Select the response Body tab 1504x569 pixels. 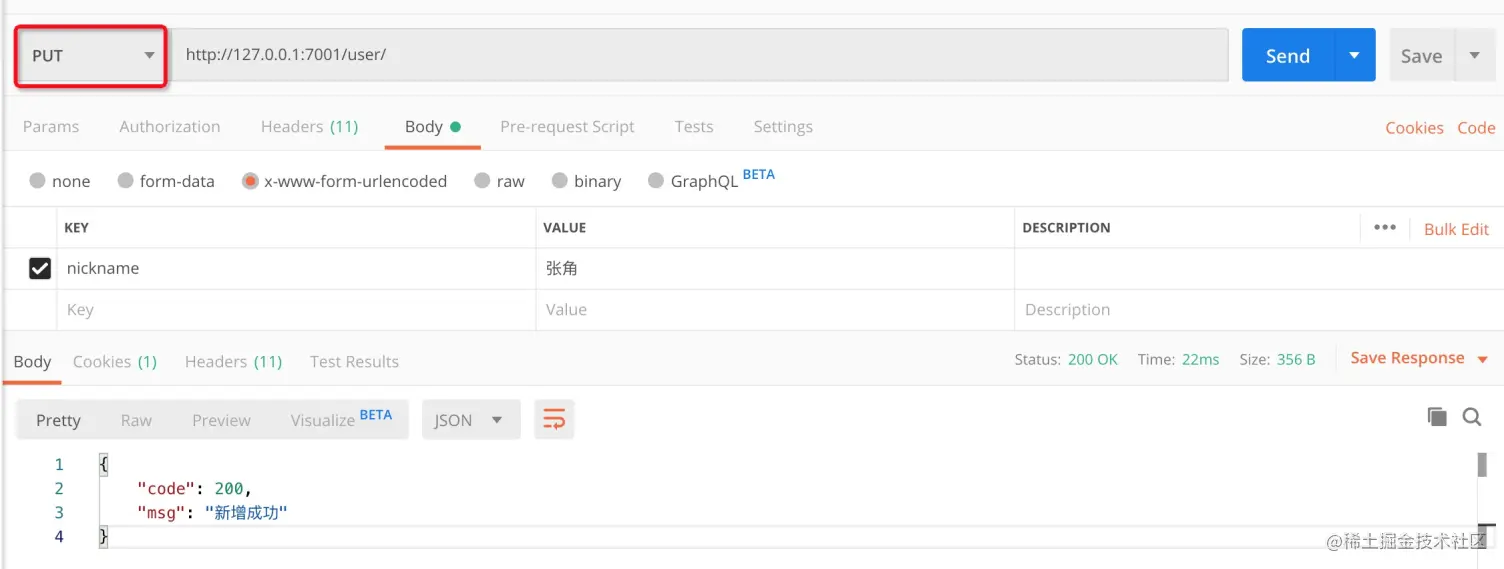point(32,361)
